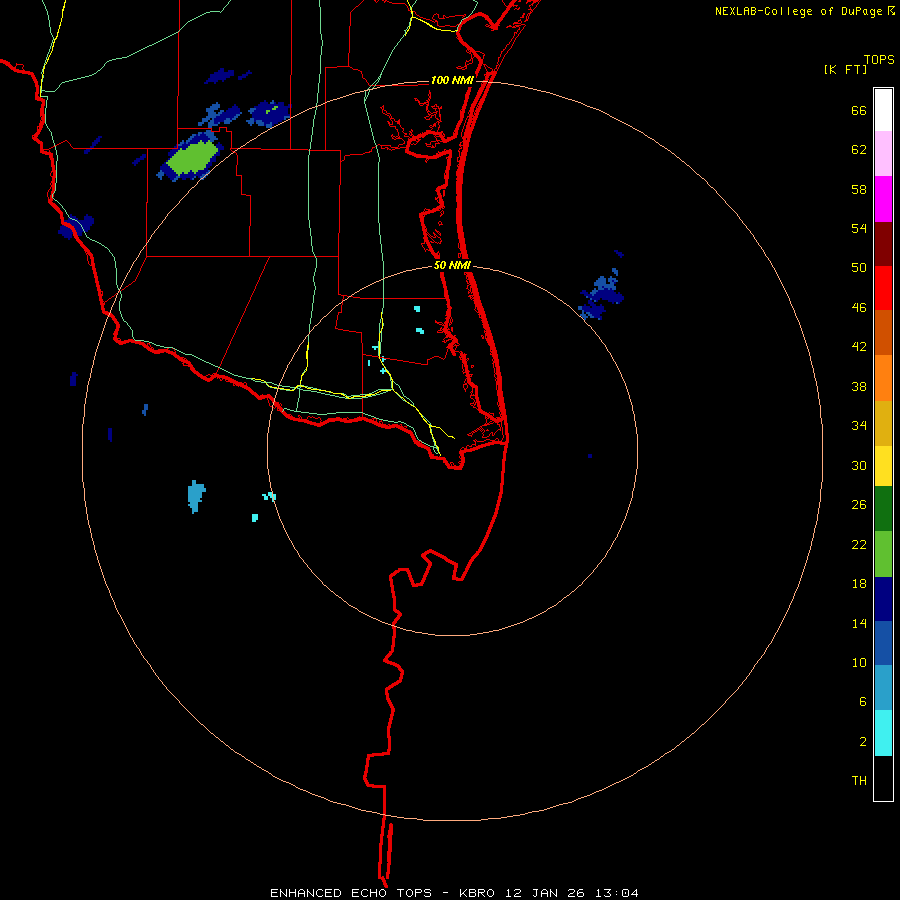Click the '46' legend value
The width and height of the screenshot is (900, 900).
[x=859, y=308]
